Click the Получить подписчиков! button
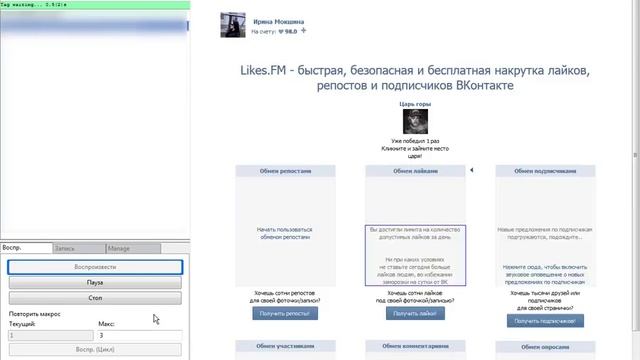The image size is (640, 360). point(545,321)
